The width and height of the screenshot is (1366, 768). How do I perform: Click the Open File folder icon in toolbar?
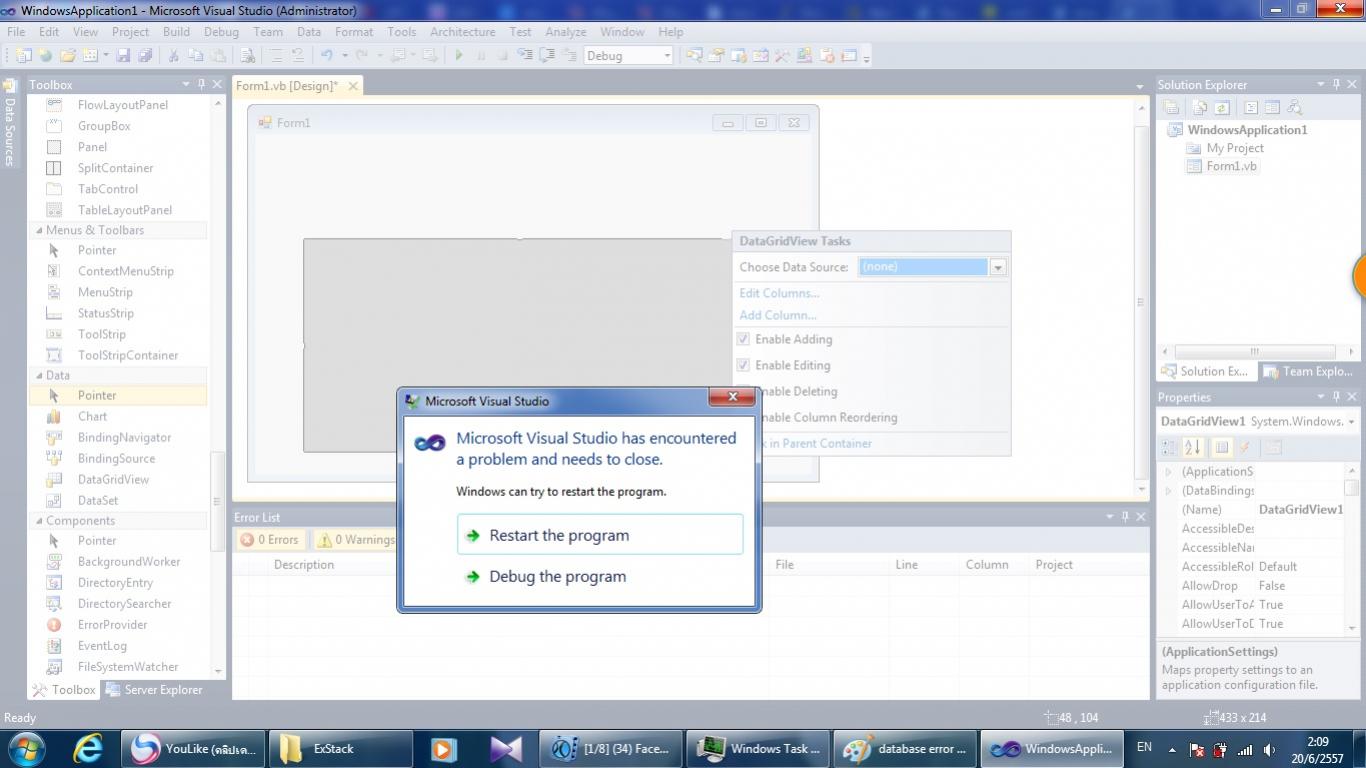[68, 56]
